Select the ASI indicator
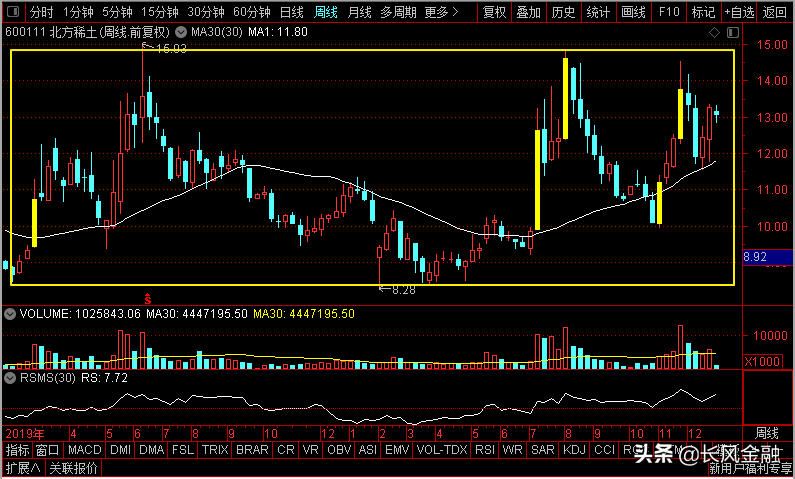The image size is (795, 479). click(x=368, y=450)
